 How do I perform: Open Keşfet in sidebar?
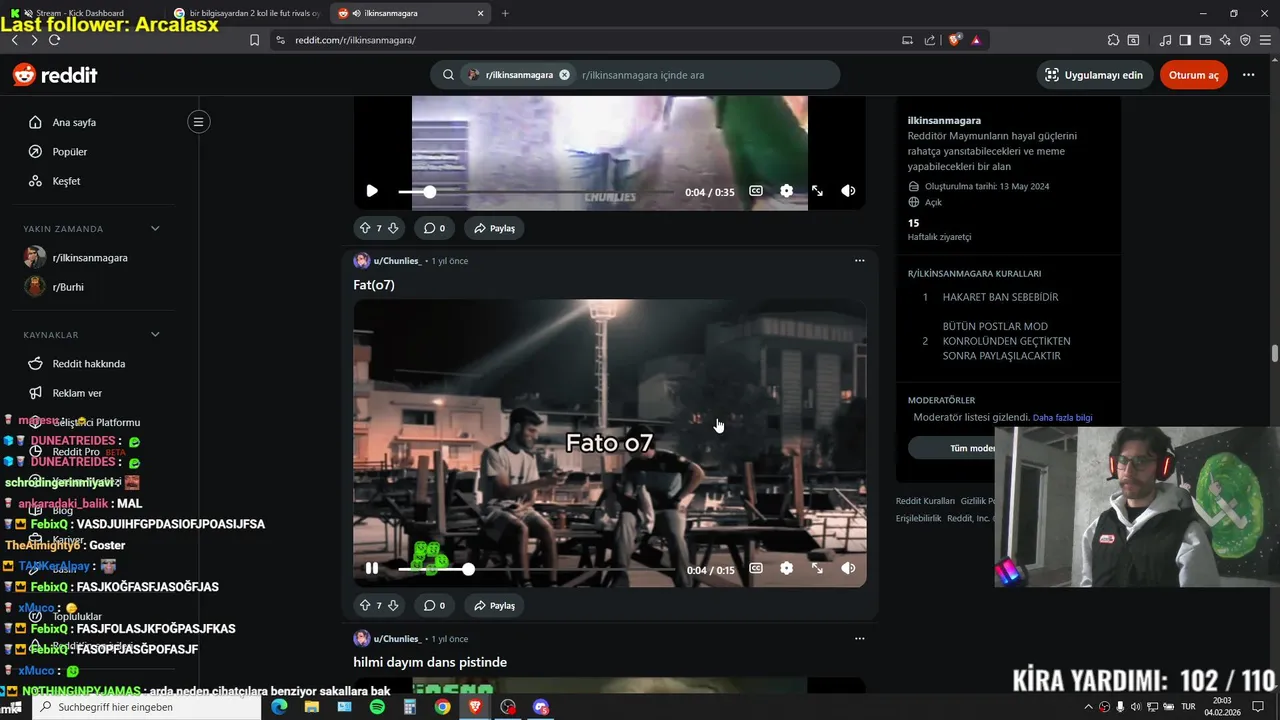pyautogui.click(x=66, y=181)
